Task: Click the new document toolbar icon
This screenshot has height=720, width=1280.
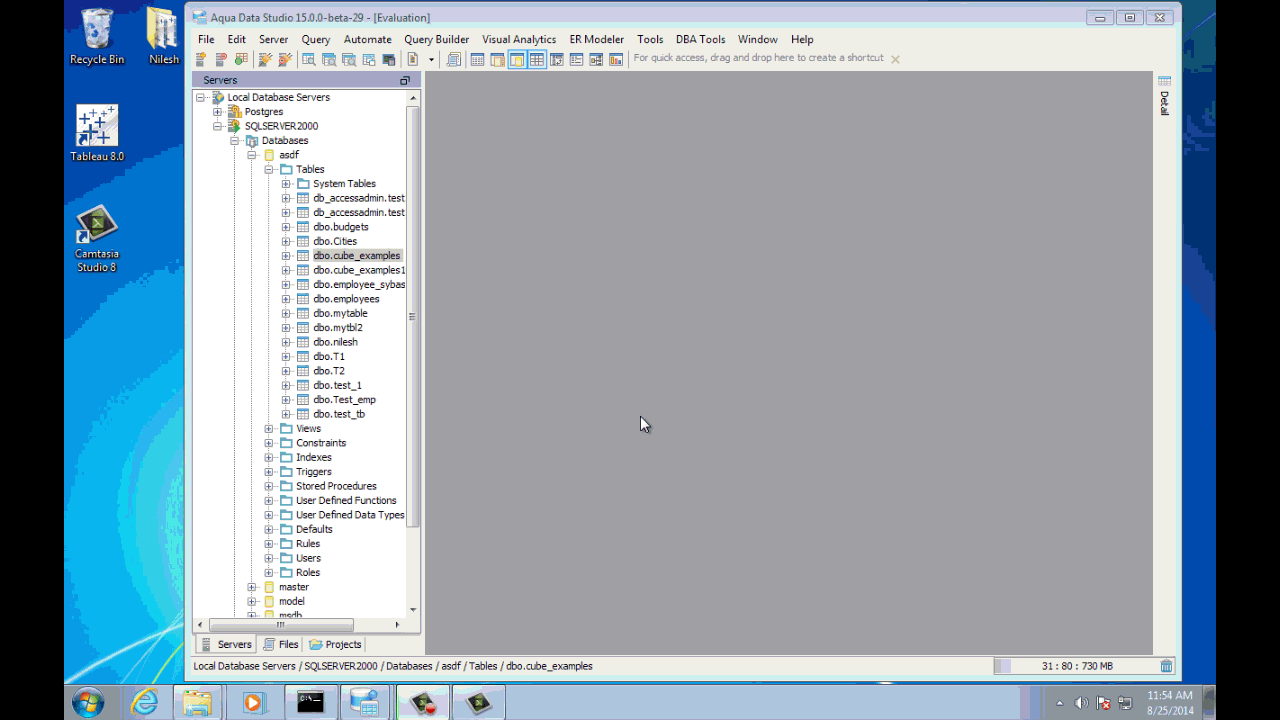Action: 413,60
